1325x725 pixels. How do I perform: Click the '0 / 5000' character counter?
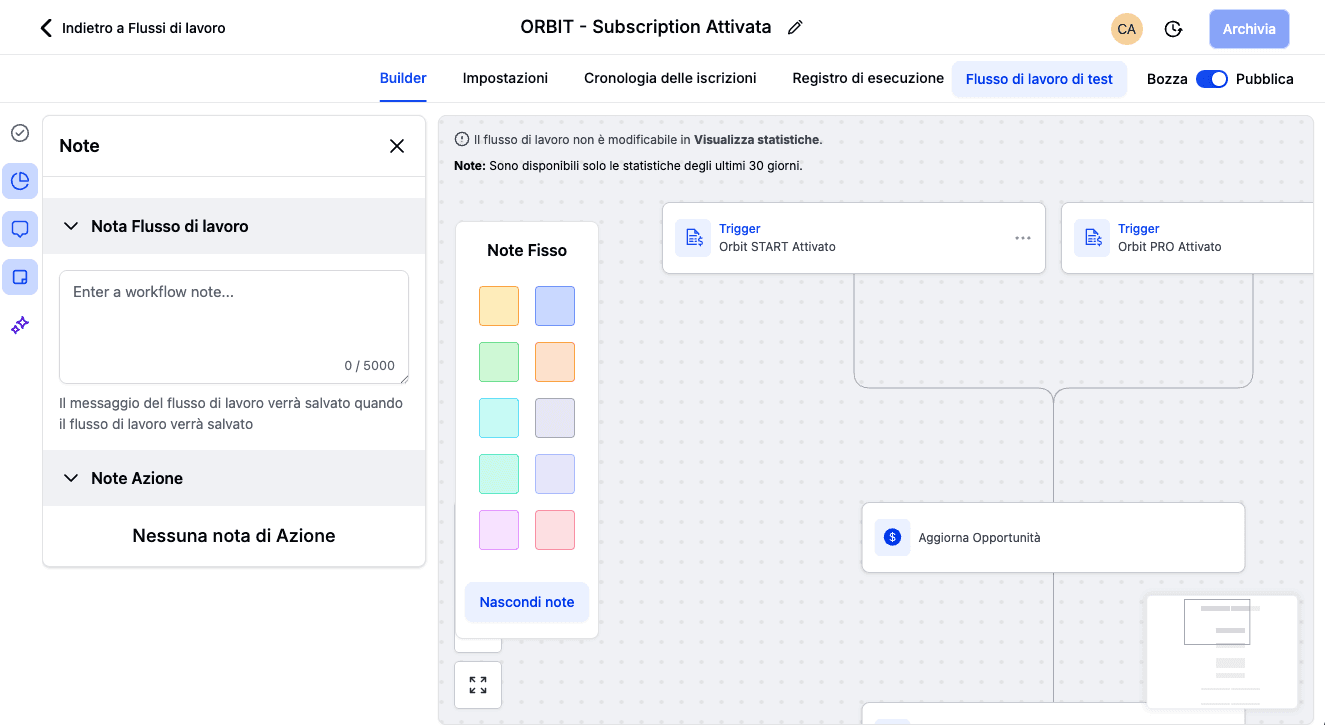coord(370,366)
